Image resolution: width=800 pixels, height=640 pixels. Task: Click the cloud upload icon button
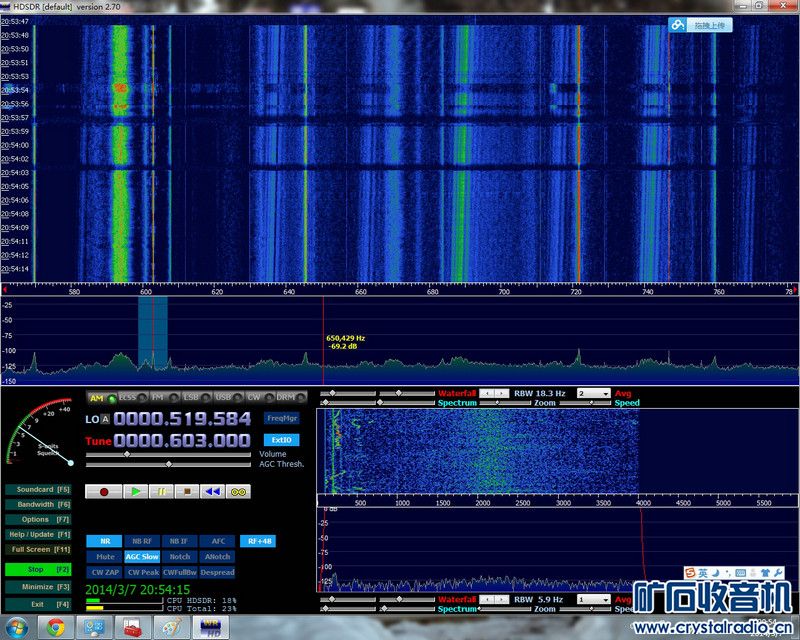pyautogui.click(x=700, y=25)
